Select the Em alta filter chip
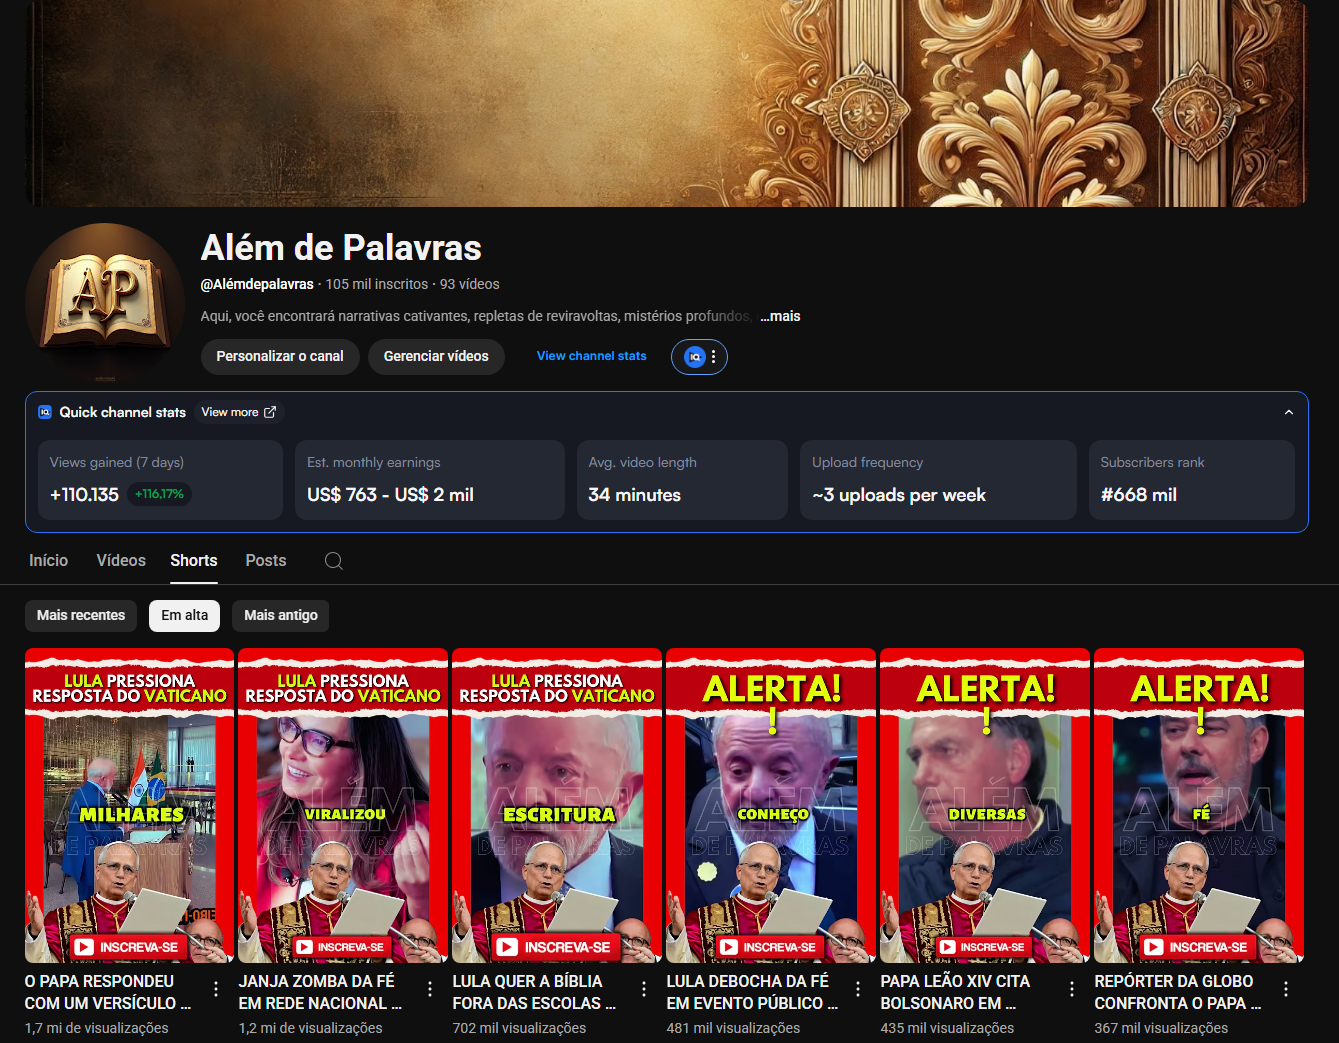This screenshot has width=1339, height=1043. click(x=185, y=615)
